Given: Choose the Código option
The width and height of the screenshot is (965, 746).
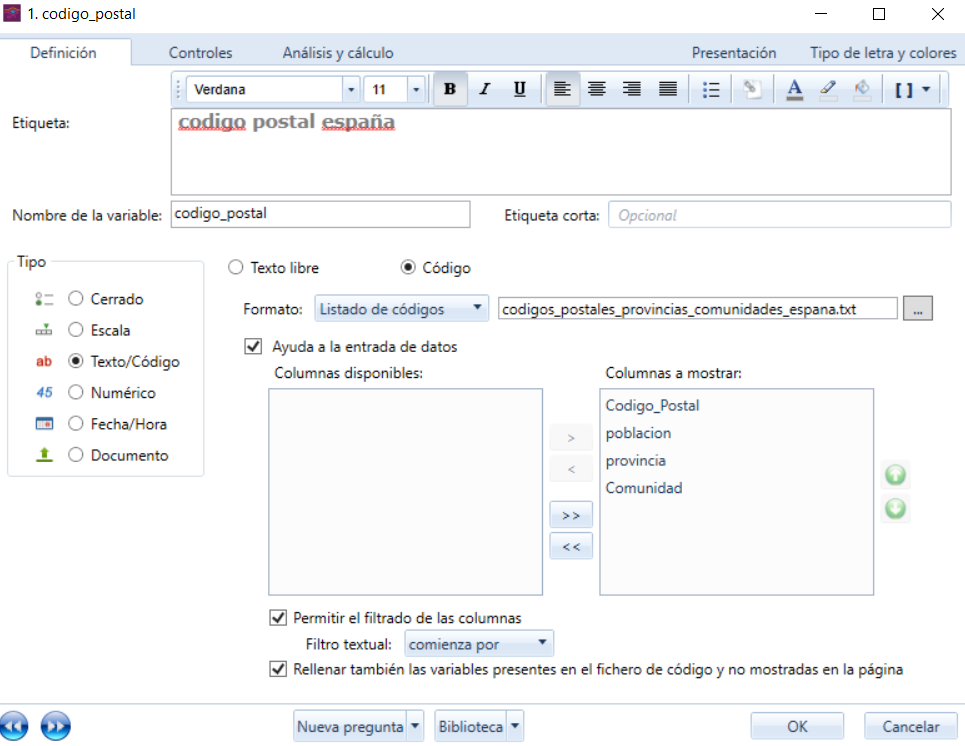Looking at the screenshot, I should click(407, 268).
